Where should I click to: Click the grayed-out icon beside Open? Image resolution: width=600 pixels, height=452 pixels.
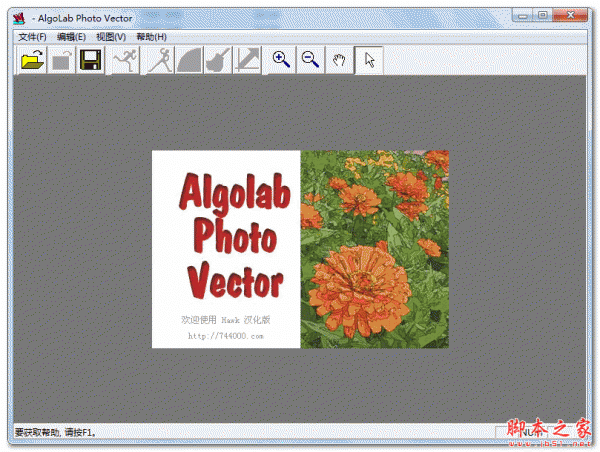click(61, 61)
